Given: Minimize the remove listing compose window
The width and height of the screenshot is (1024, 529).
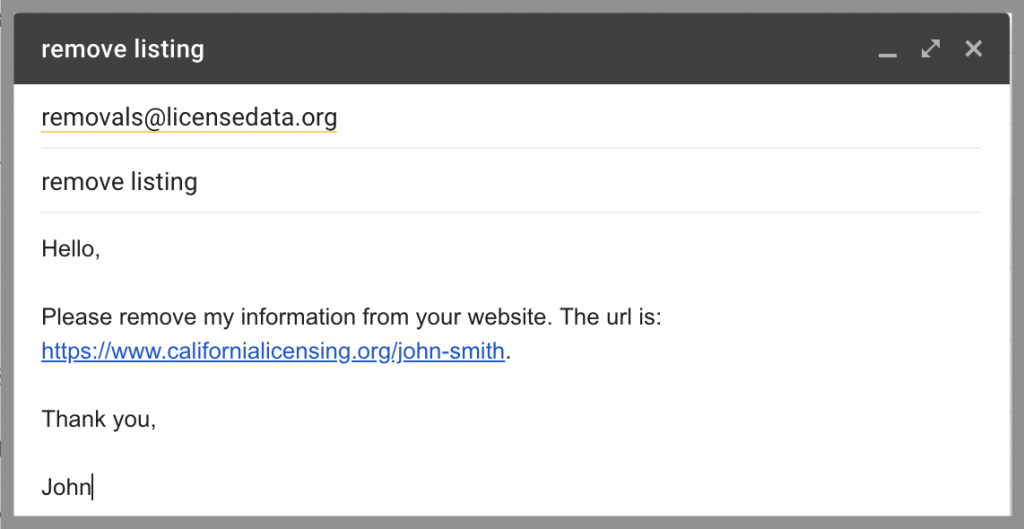Looking at the screenshot, I should click(x=887, y=50).
